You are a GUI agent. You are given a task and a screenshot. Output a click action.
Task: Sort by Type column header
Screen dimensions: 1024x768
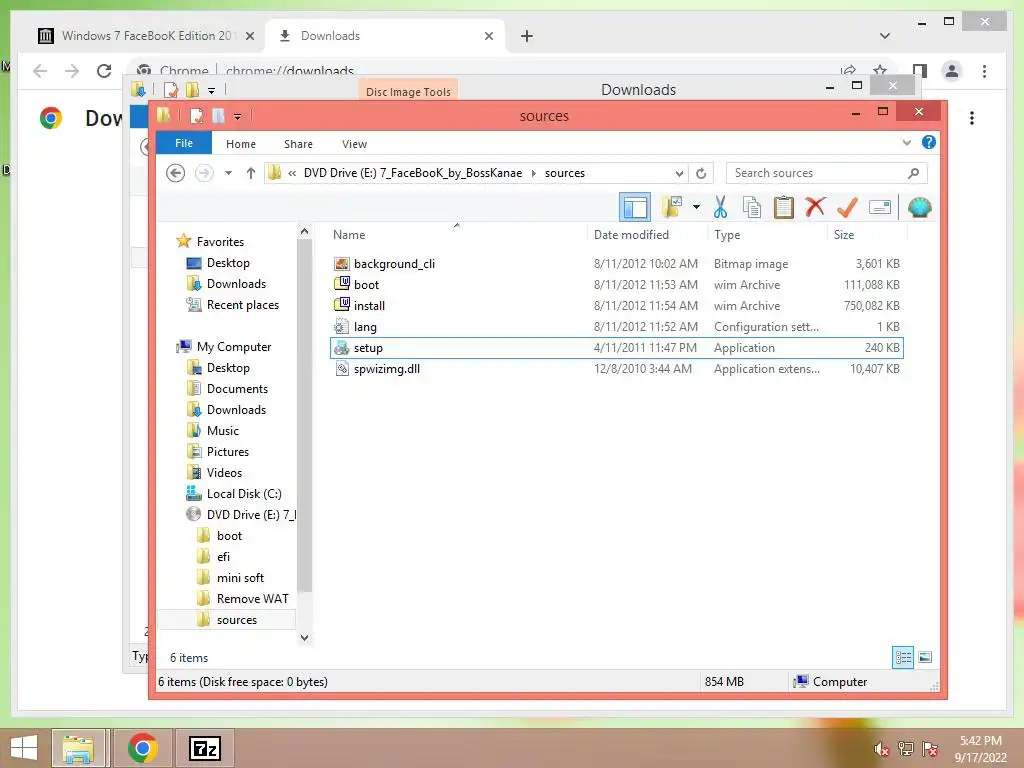tap(727, 234)
